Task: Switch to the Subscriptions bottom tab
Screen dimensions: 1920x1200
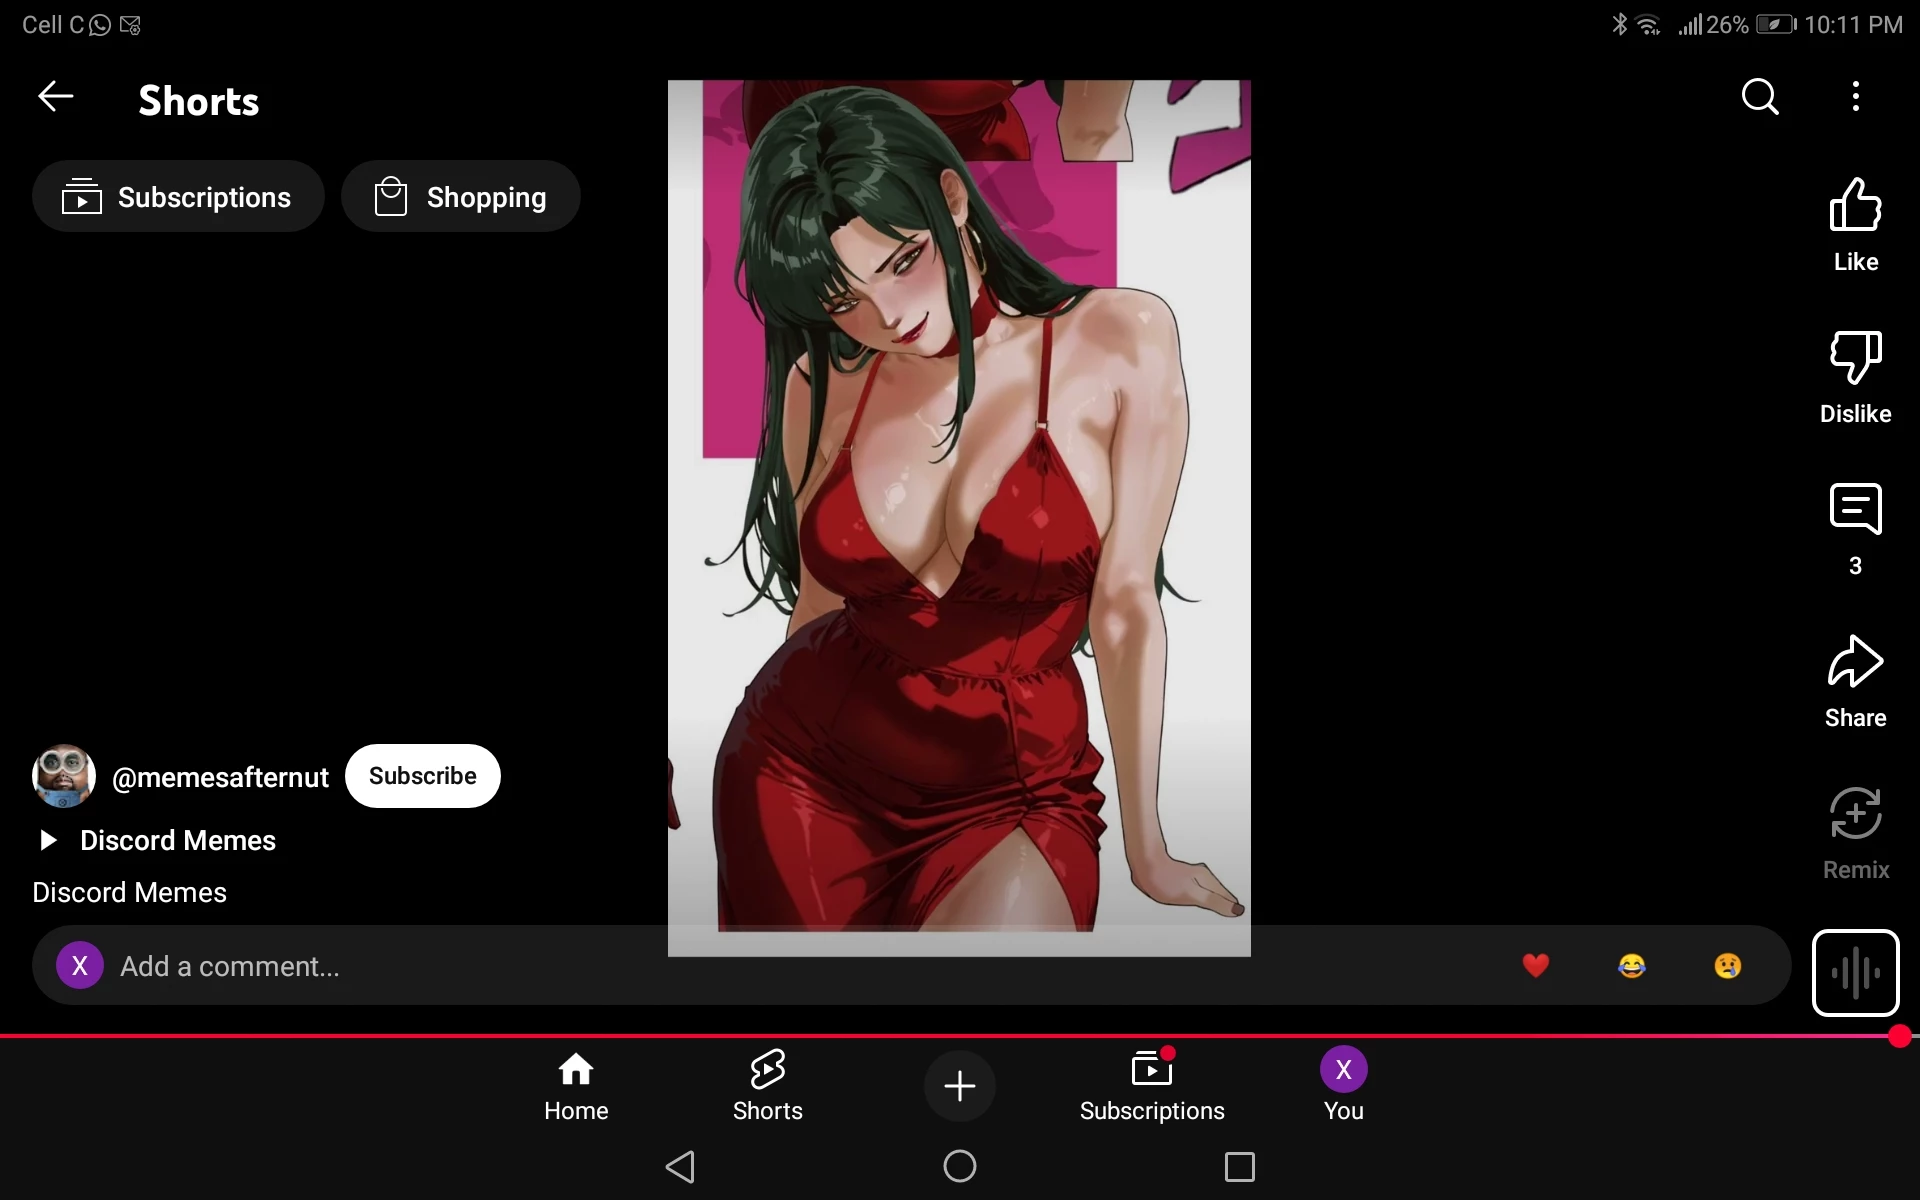Action: click(x=1151, y=1086)
